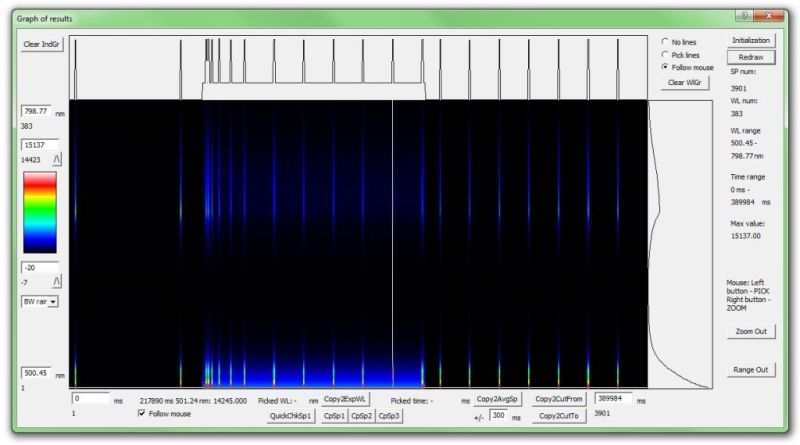
Task: Click the Picked WL label
Action: click(277, 401)
